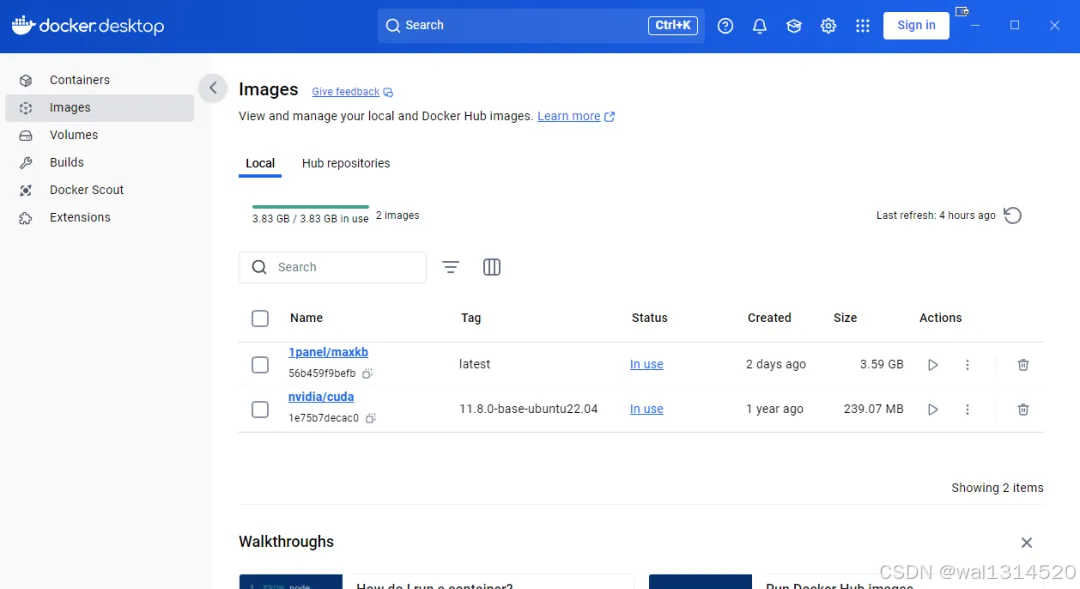Click the Sign in button
The image size is (1080, 589).
click(916, 25)
